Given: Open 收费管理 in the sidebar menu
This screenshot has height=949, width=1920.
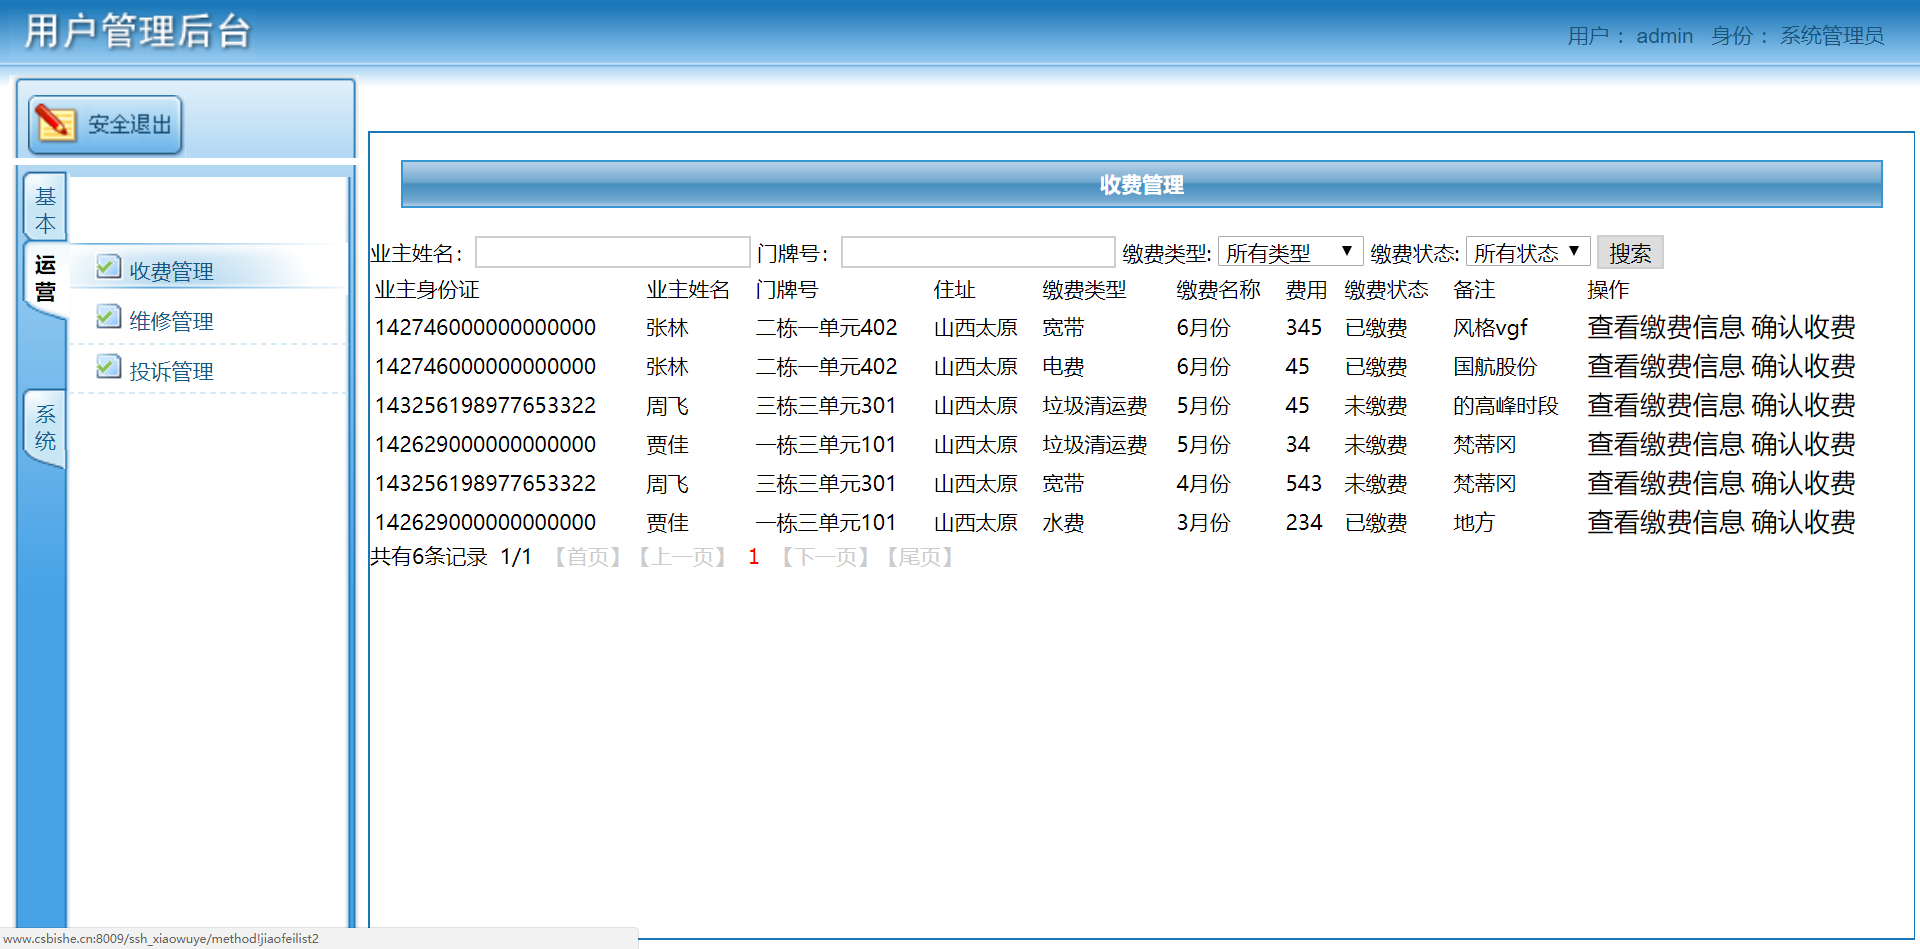Looking at the screenshot, I should pos(171,271).
